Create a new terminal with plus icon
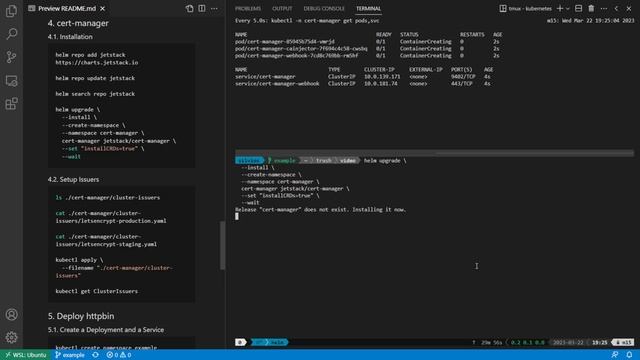The image size is (640, 360). (x=560, y=9)
